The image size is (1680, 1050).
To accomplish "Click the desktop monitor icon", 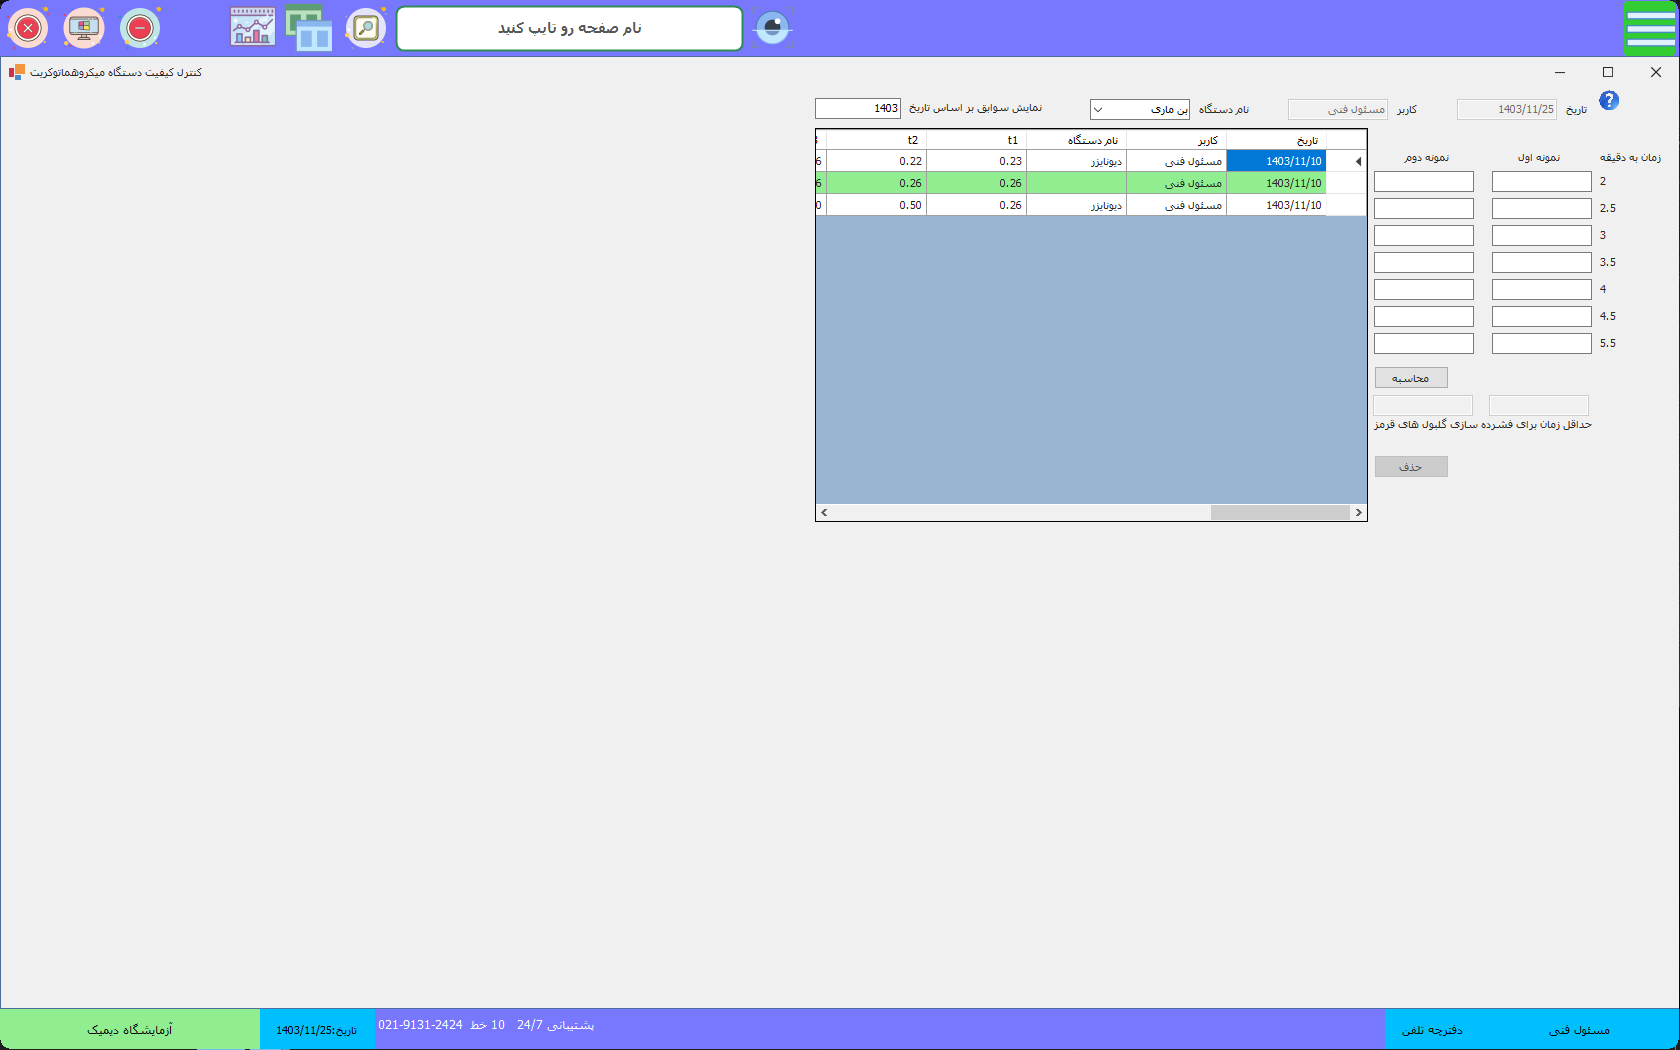I will (84, 28).
